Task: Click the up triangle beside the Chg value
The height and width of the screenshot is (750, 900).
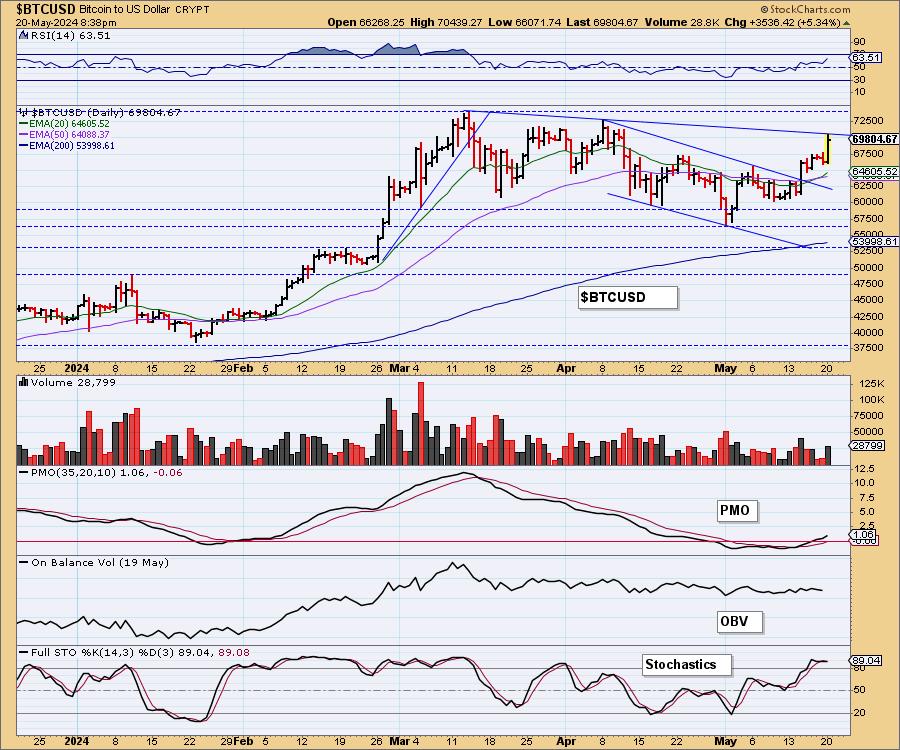Action: (846, 23)
